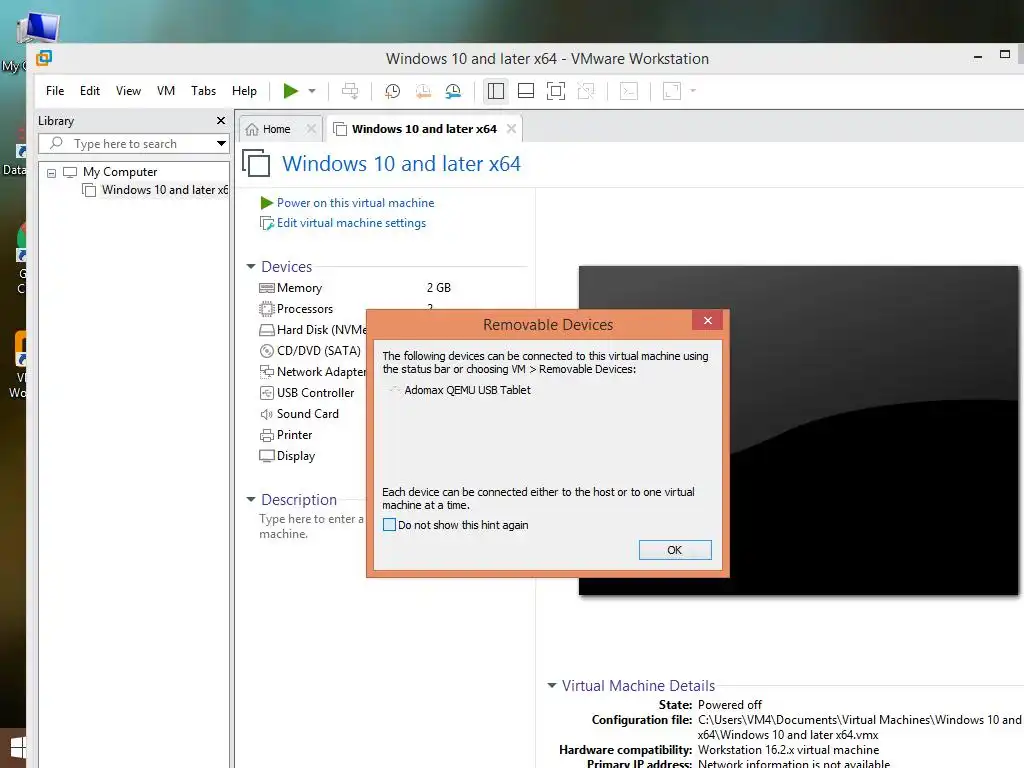Collapse the Description section
The width and height of the screenshot is (1024, 768).
pyautogui.click(x=251, y=499)
